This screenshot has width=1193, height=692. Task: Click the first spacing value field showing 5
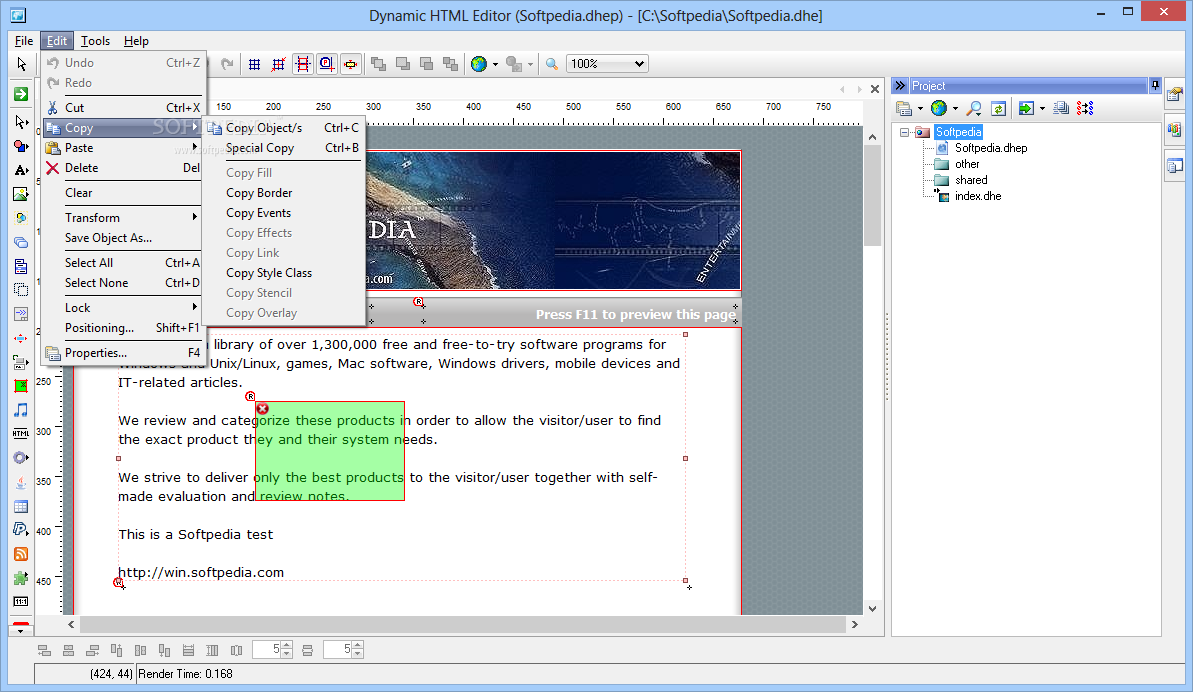266,649
